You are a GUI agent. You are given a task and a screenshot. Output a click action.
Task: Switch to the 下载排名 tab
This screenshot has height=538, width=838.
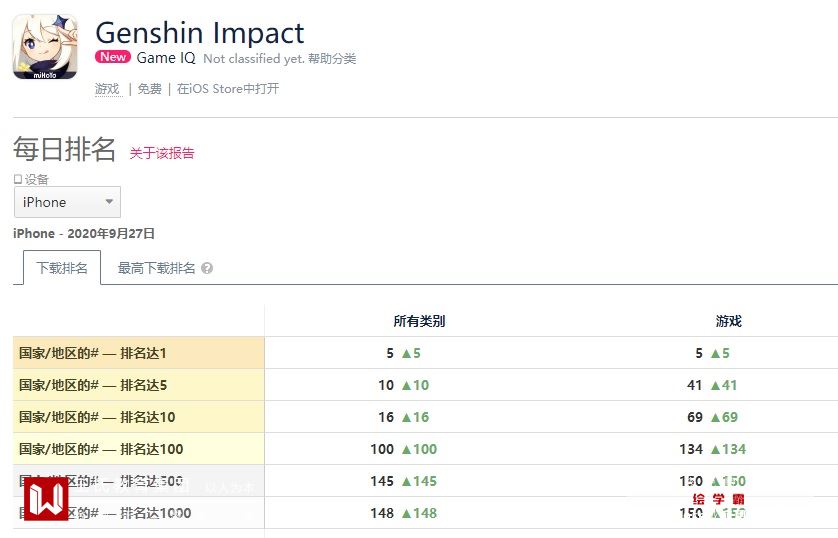pyautogui.click(x=62, y=268)
